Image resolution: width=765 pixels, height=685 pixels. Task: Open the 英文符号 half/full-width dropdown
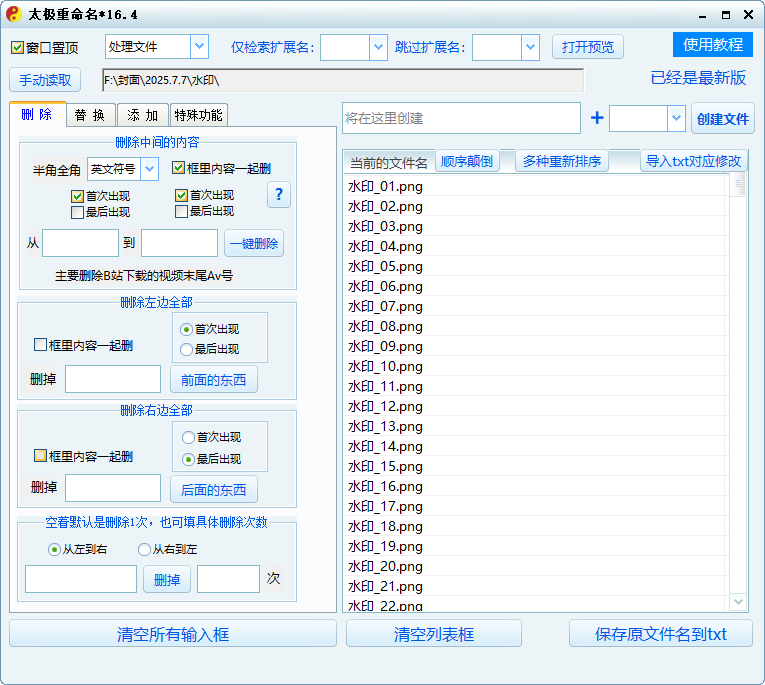tap(149, 169)
